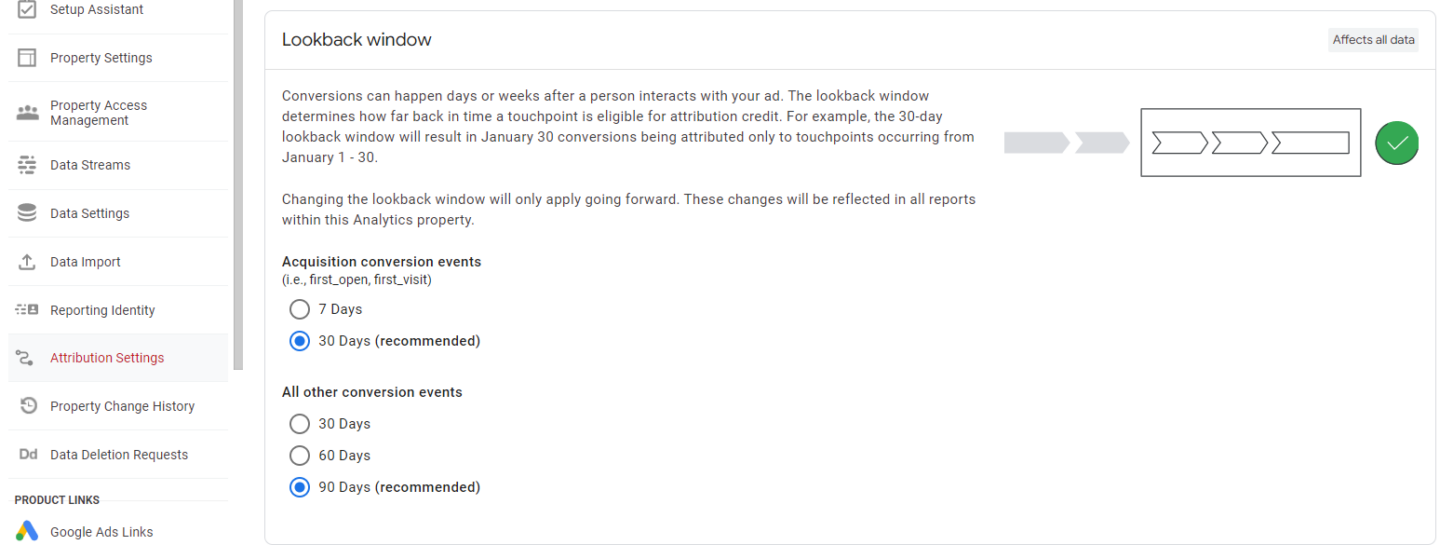Click the Reporting Identity icon
Image resolution: width=1440 pixels, height=545 pixels.
[x=27, y=310]
